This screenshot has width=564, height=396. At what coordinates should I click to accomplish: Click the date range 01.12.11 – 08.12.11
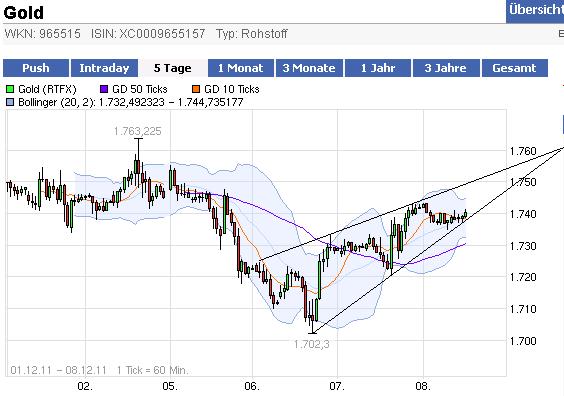(58, 370)
